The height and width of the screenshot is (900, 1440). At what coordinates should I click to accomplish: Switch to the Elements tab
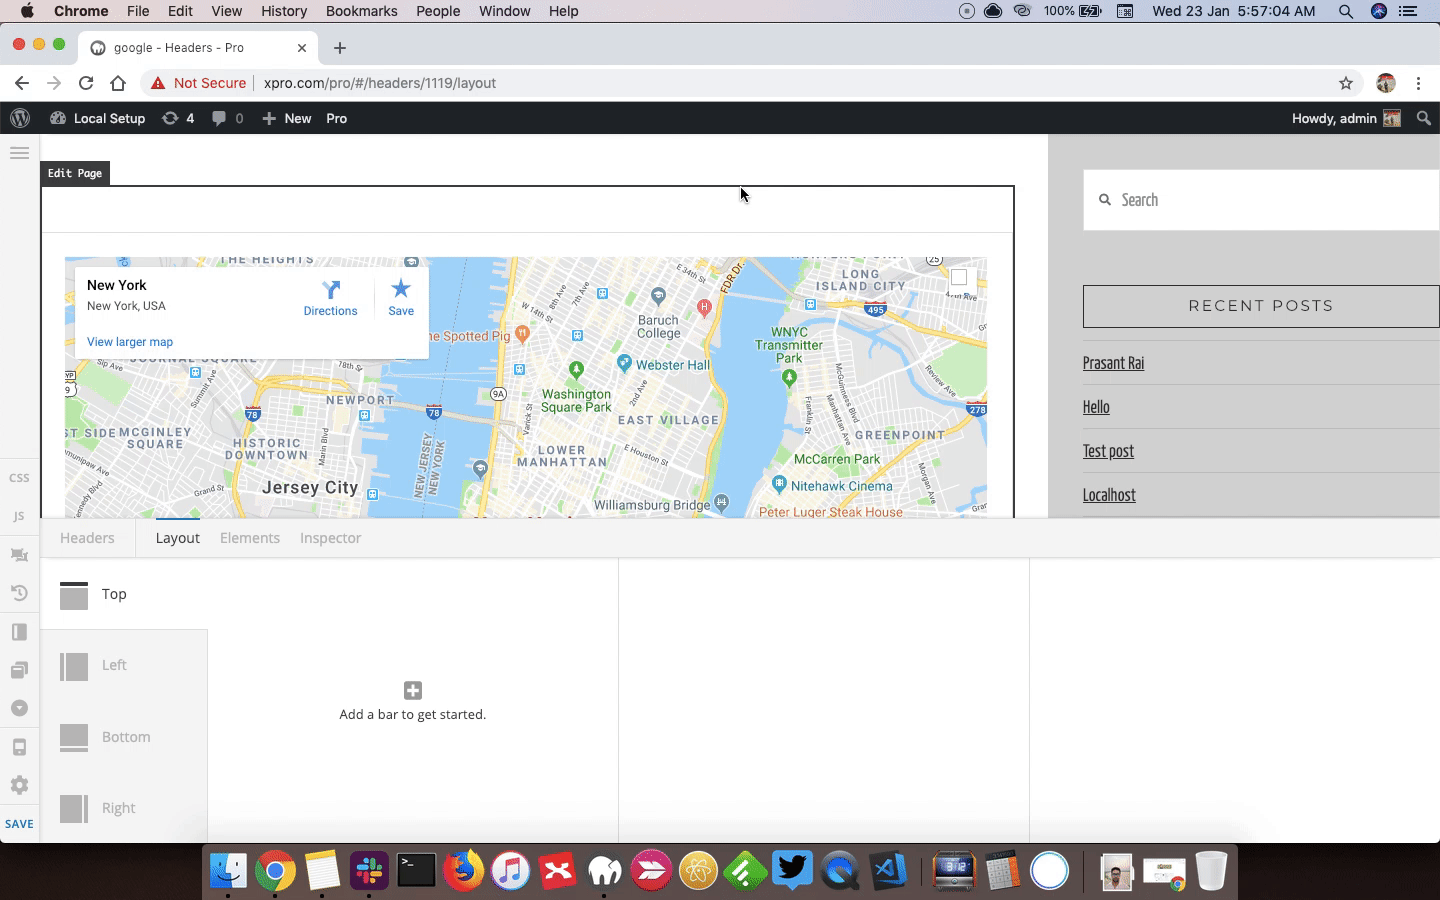250,538
